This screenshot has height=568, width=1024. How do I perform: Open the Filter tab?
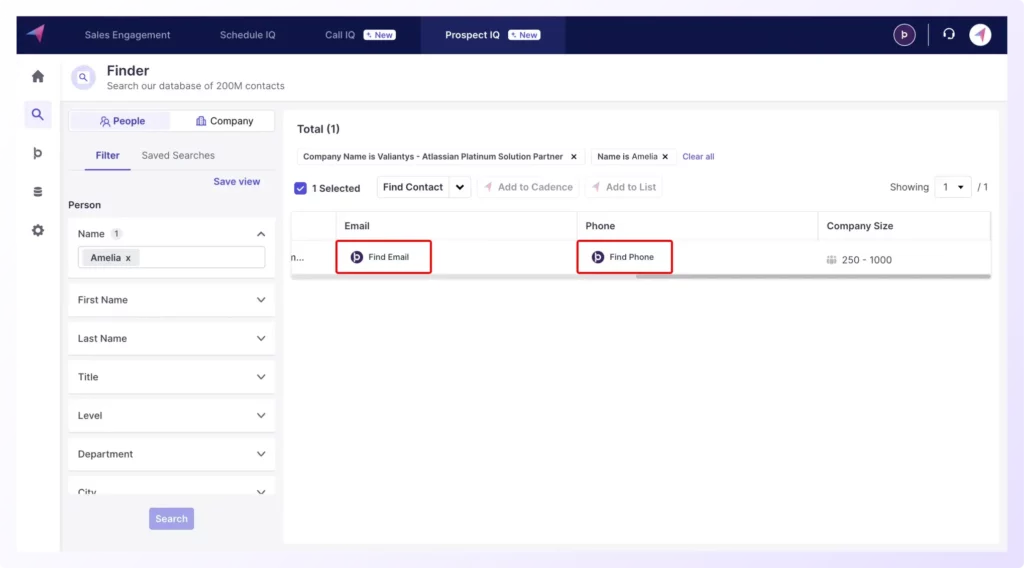[x=107, y=155]
